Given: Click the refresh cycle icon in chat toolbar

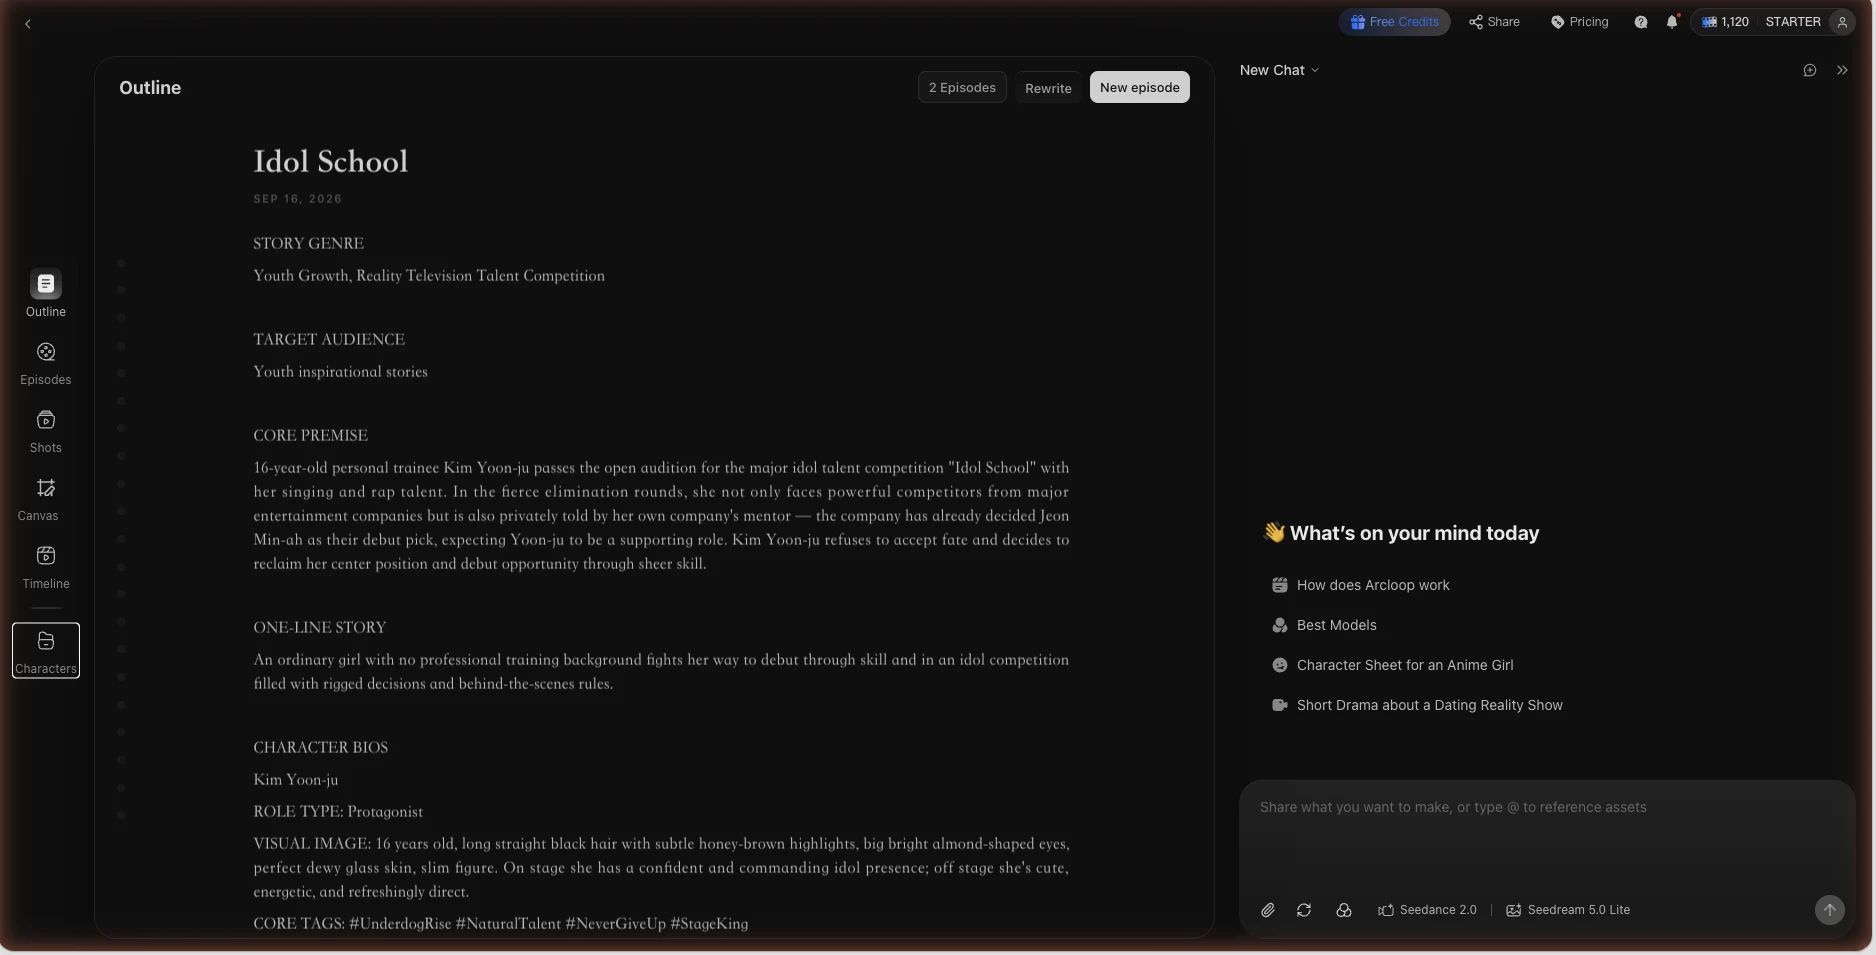Looking at the screenshot, I should 1304,910.
